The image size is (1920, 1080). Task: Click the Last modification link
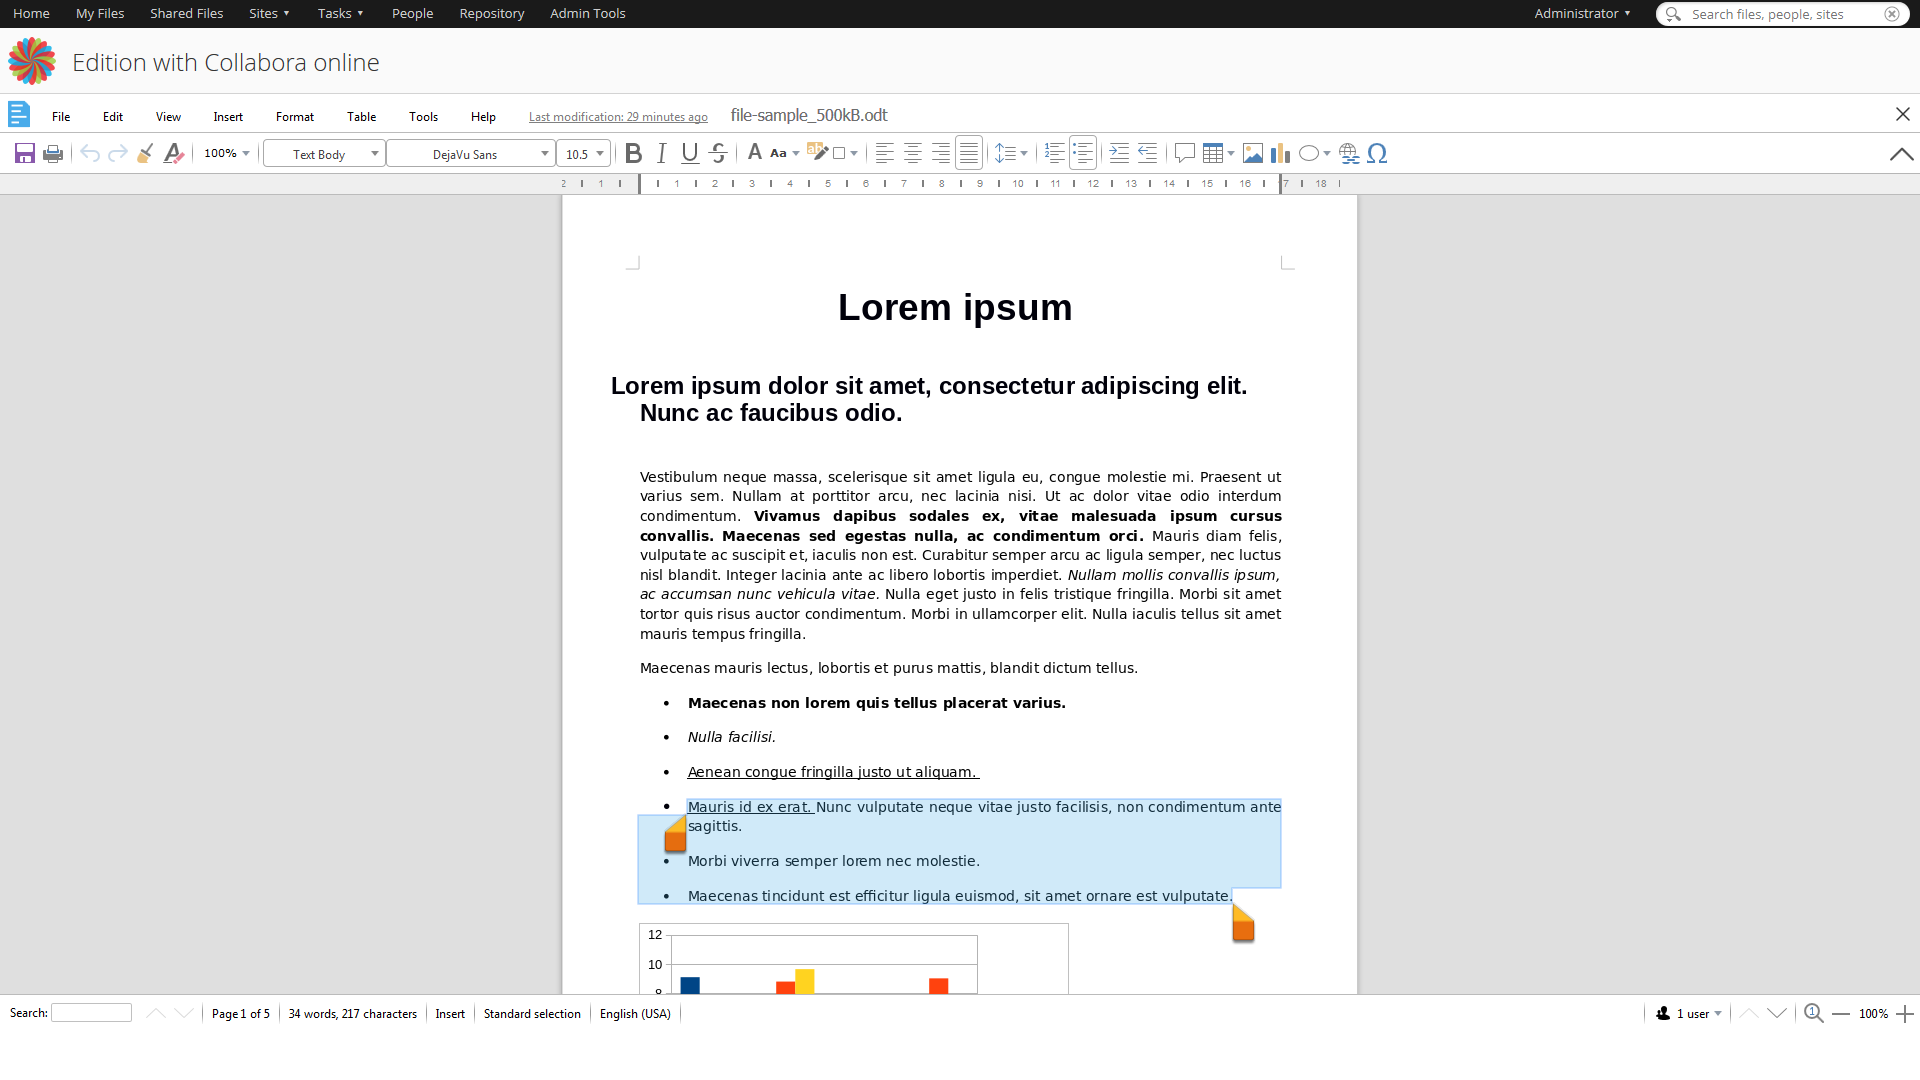point(618,117)
